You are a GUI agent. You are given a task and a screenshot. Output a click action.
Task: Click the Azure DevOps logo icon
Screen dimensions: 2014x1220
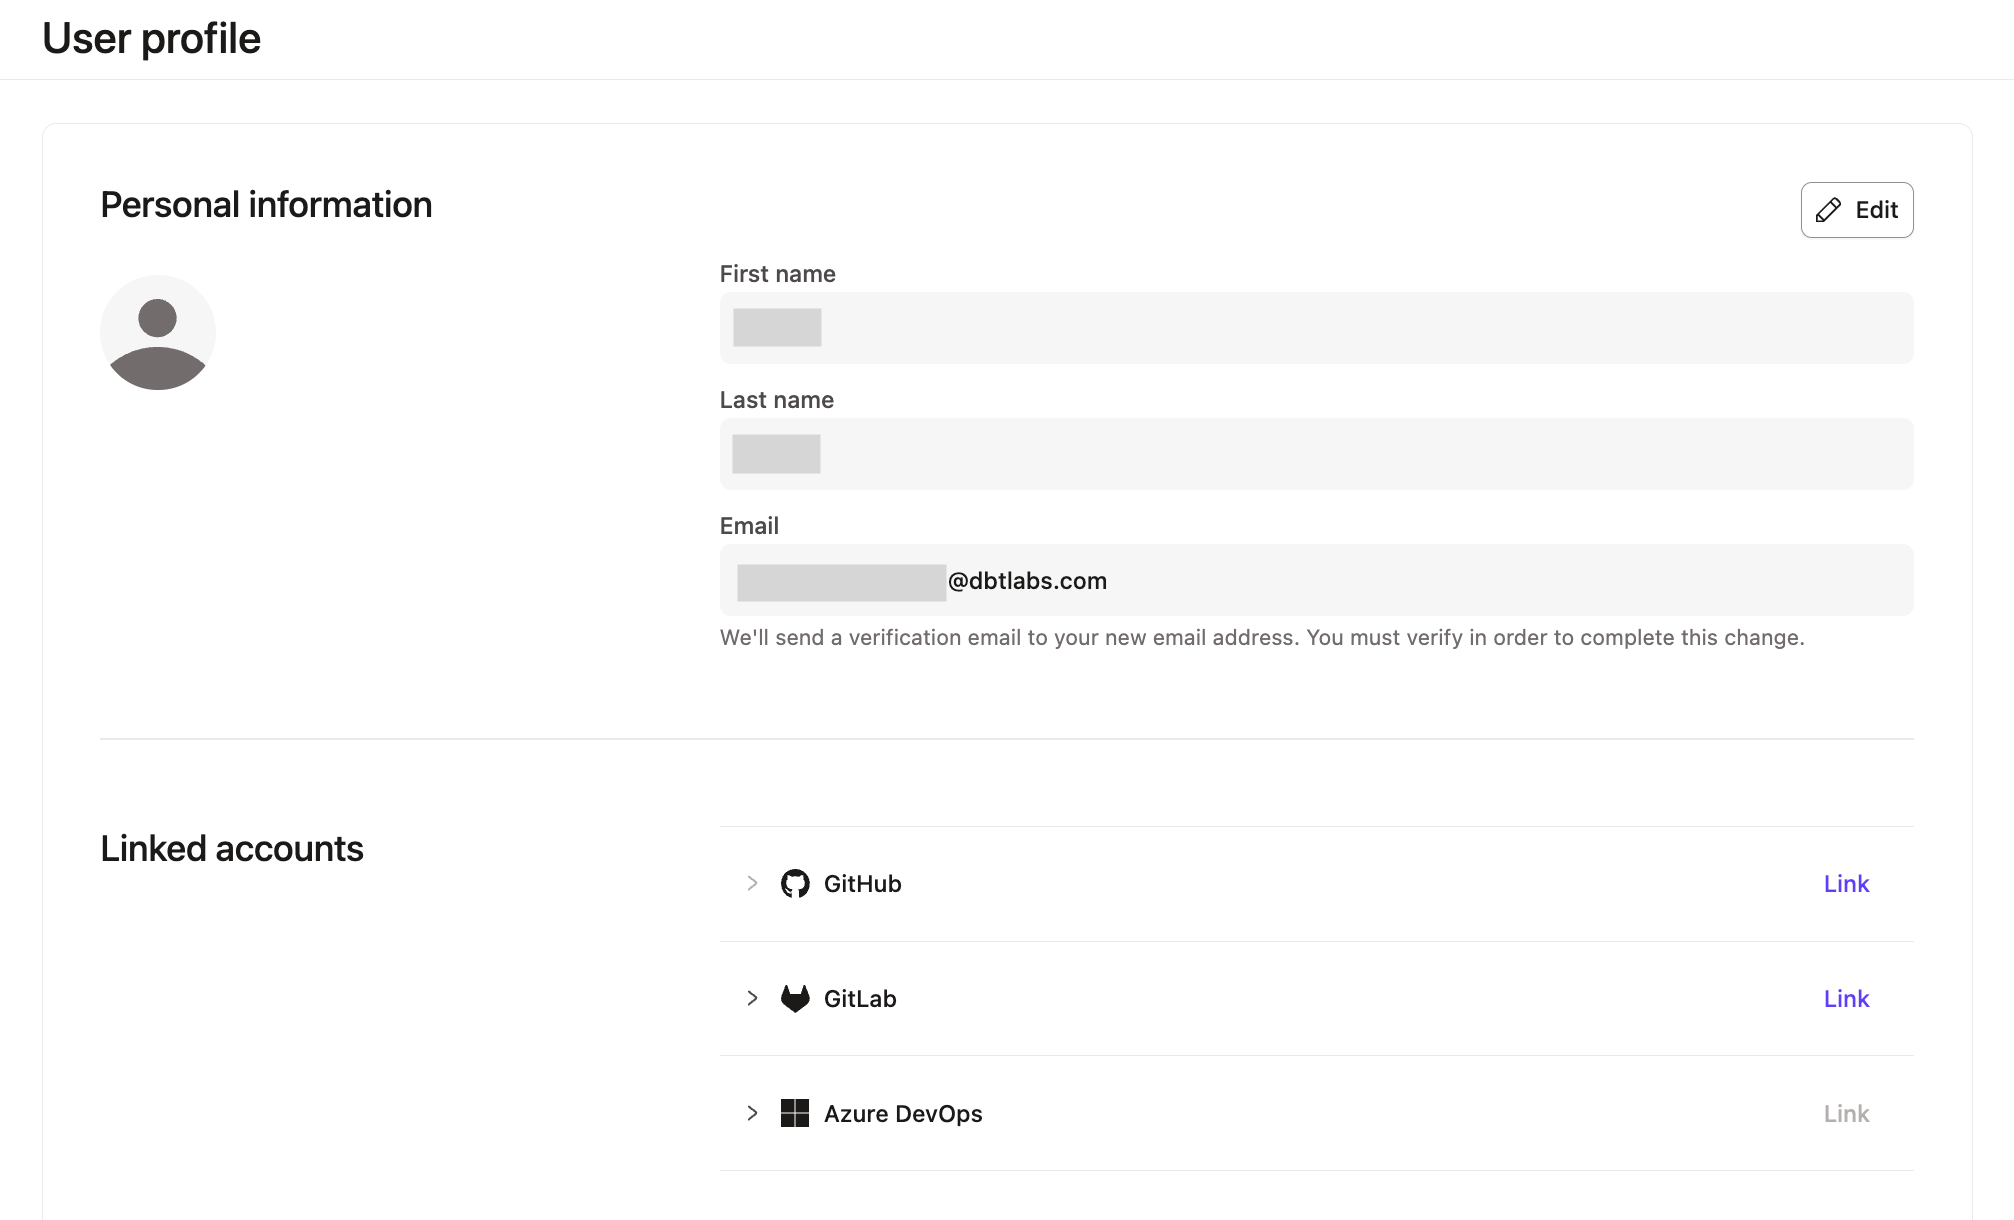tap(797, 1113)
